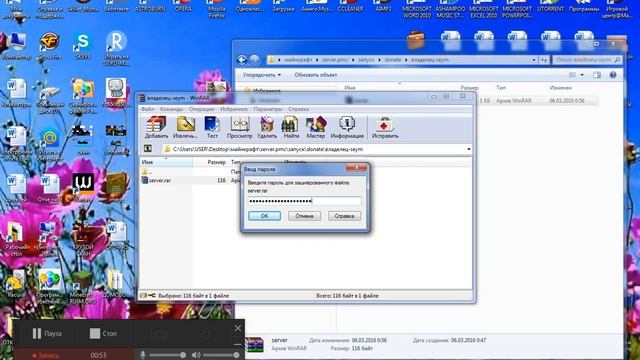Mute speaker icon in recorder
640x360 pixels.
[x=196, y=355]
